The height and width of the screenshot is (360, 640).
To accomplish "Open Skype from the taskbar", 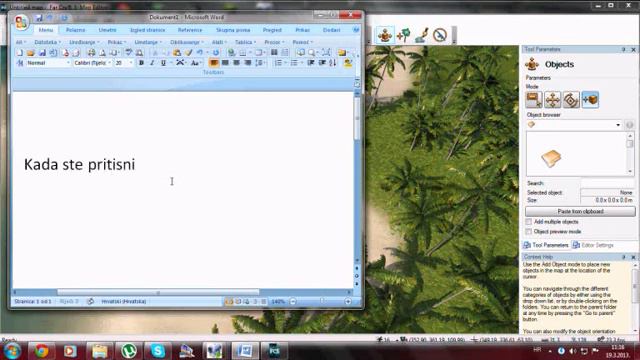I will click(x=158, y=351).
